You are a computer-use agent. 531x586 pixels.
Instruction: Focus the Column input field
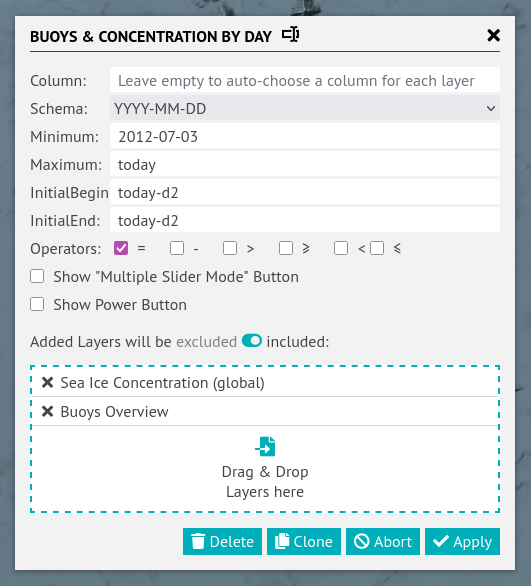(x=305, y=80)
